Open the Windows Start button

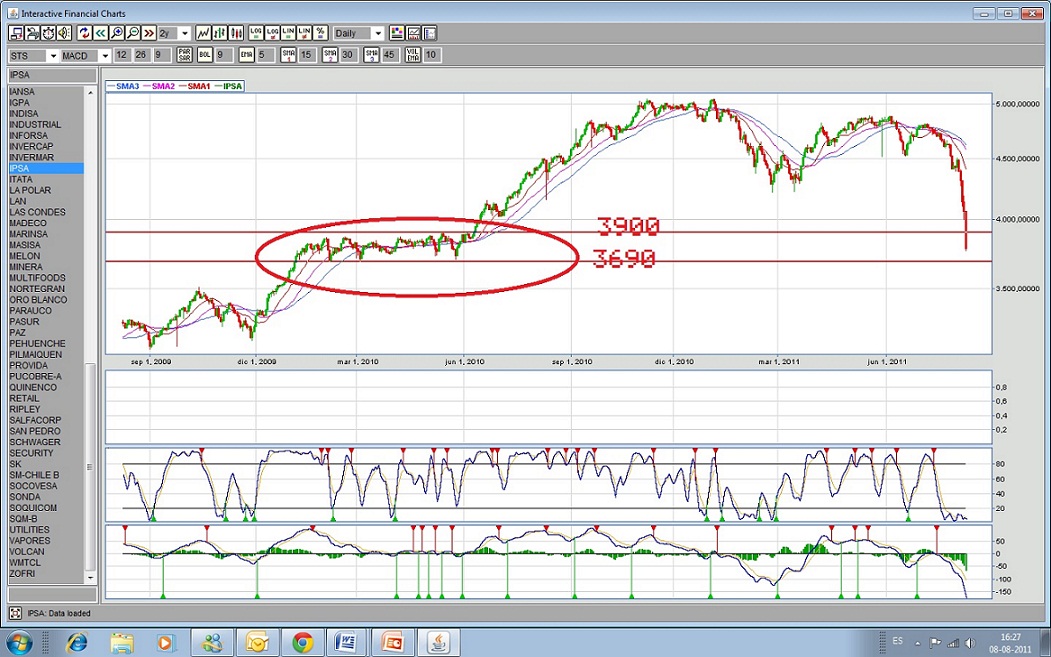pos(18,643)
